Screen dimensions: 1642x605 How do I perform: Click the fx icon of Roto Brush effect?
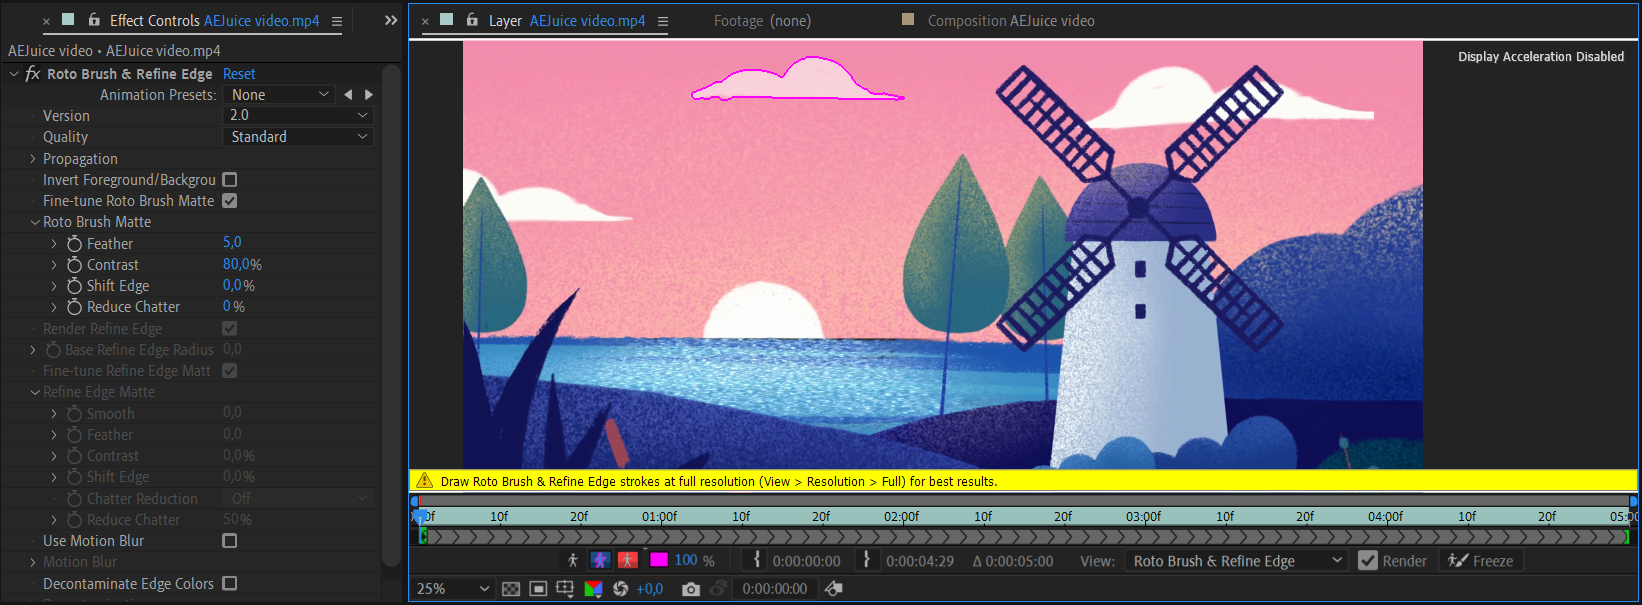point(32,73)
